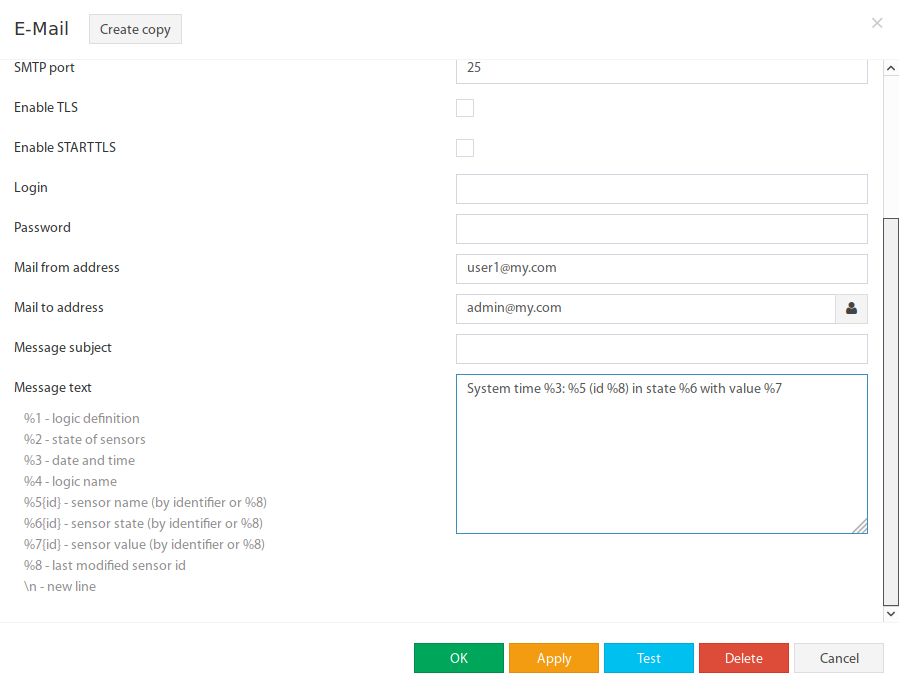Click the '%5{id} - sensor name' hint
The width and height of the screenshot is (899, 686).
coord(145,502)
